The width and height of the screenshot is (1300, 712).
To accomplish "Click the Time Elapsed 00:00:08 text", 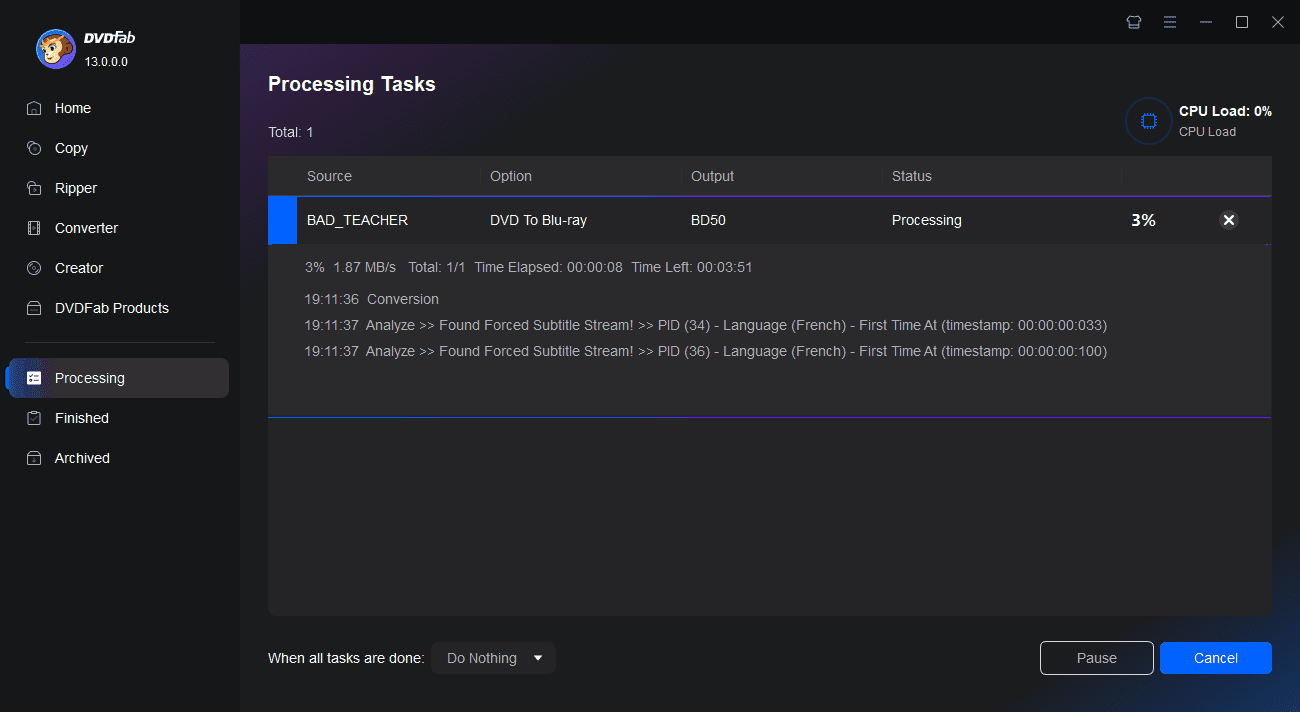I will [549, 267].
